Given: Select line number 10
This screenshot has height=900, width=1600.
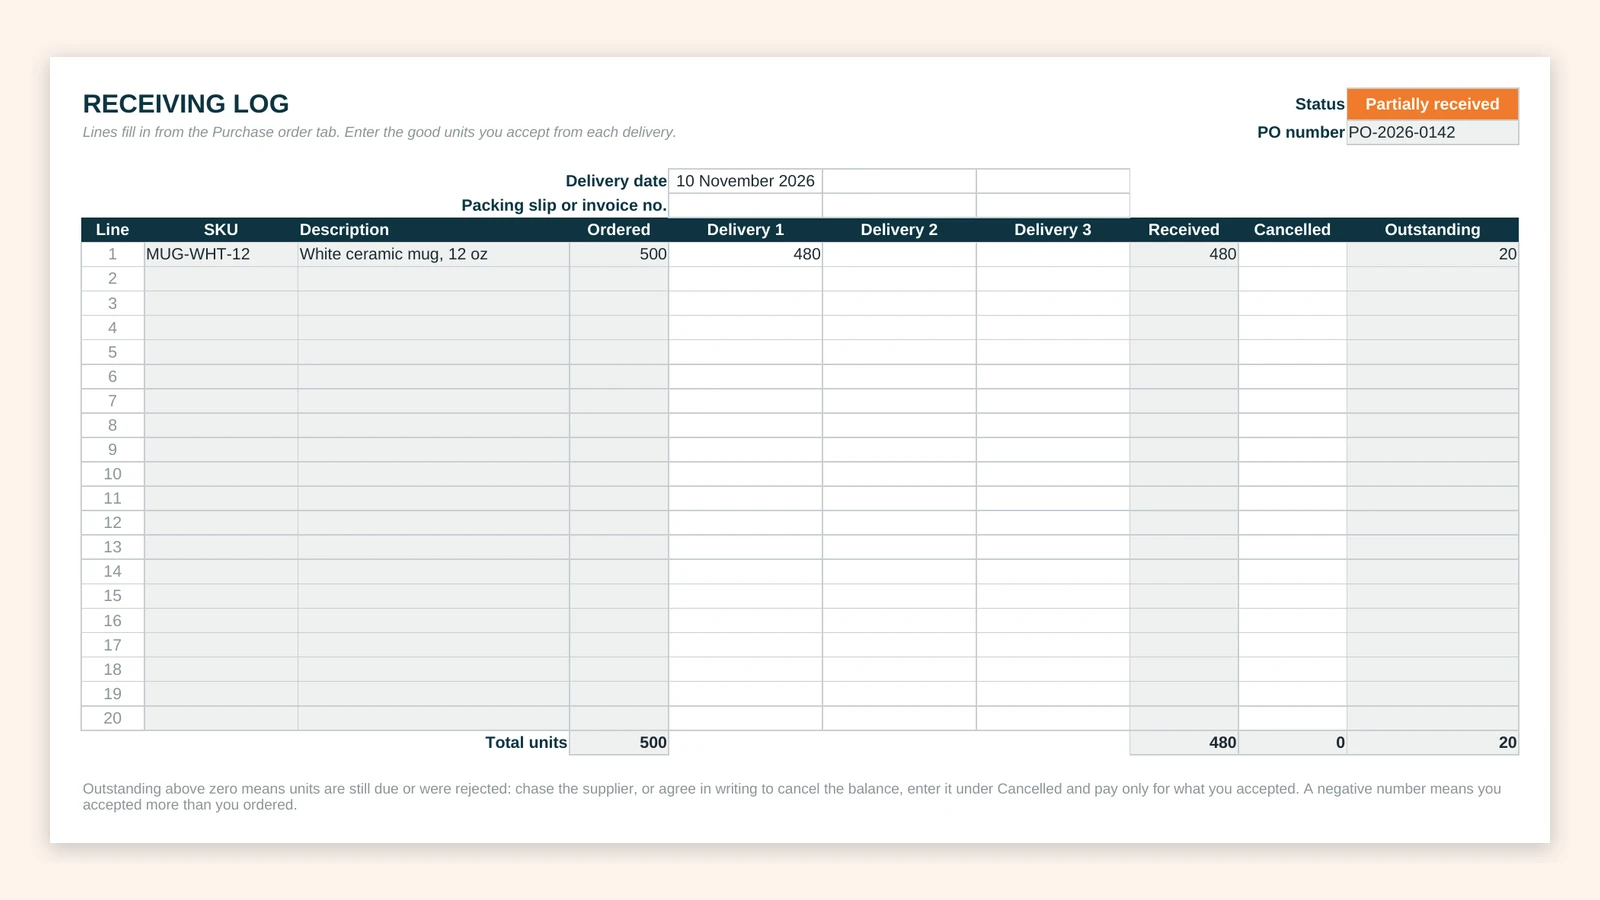Looking at the screenshot, I should click(x=113, y=474).
